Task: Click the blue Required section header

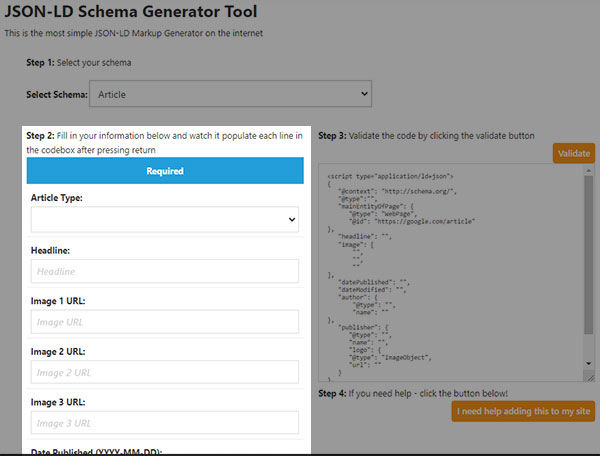Action: click(165, 171)
